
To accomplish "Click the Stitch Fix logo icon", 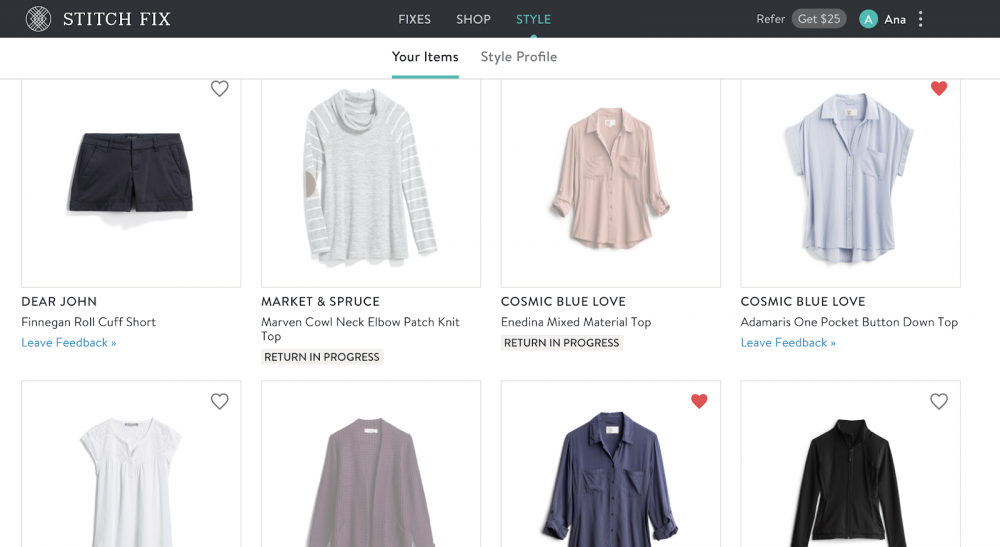I will [x=38, y=19].
